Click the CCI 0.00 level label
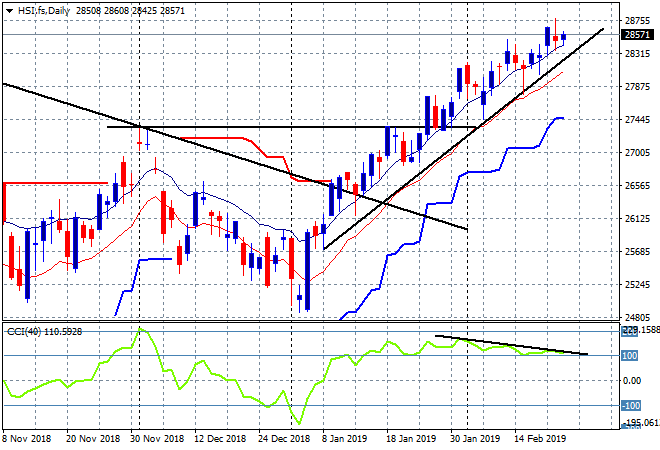Viewport: 660px width, 450px height. tap(632, 381)
